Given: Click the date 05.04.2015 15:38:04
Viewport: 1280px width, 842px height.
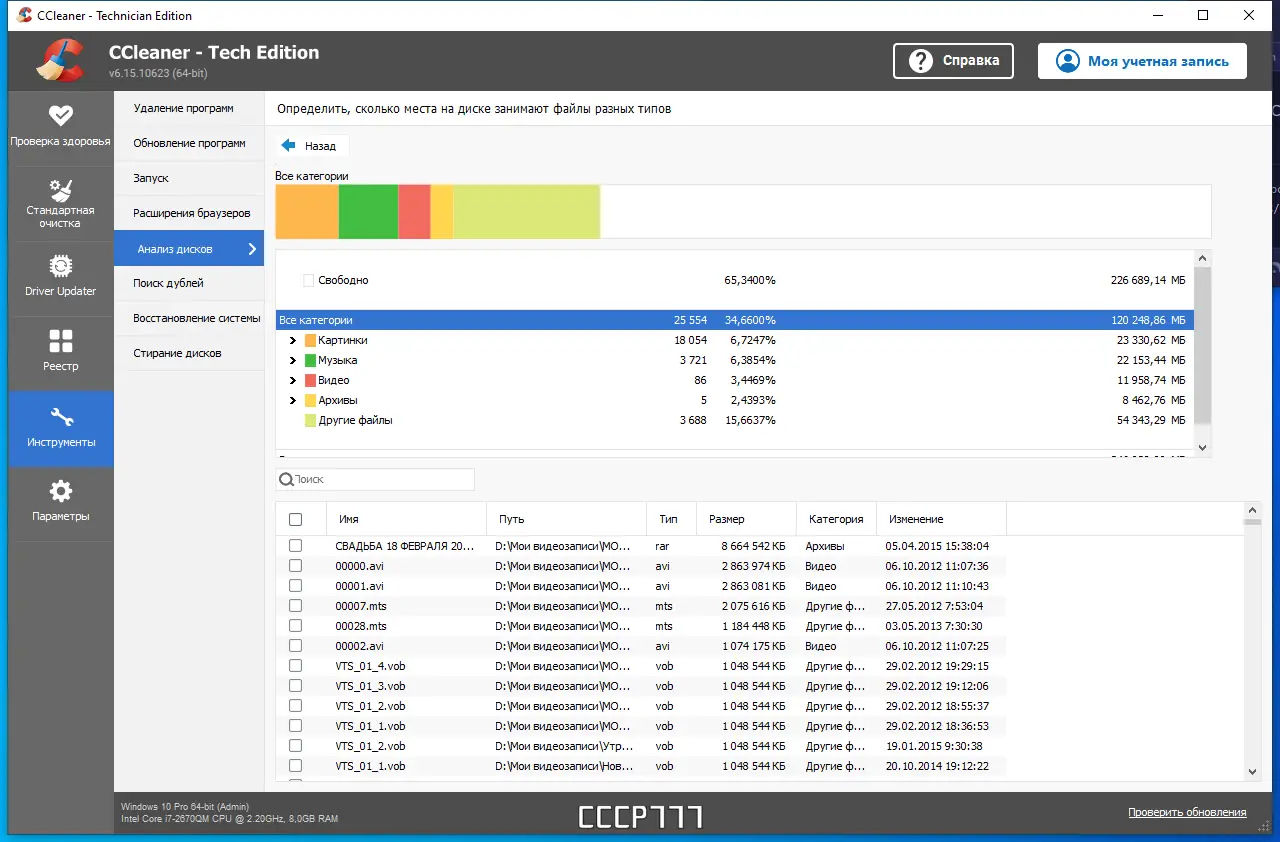Looking at the screenshot, I should [x=937, y=546].
